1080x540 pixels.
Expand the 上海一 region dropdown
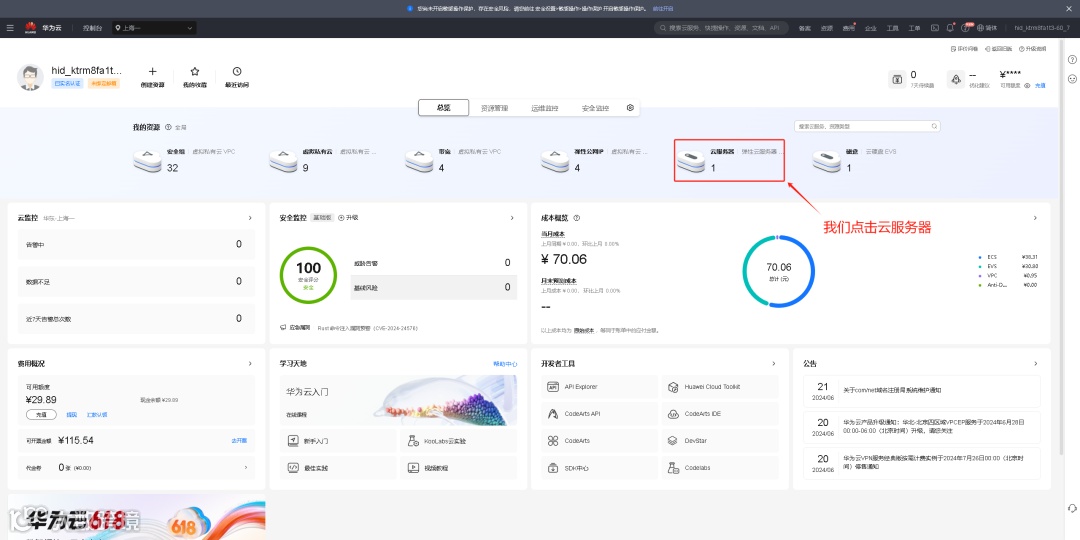[154, 28]
